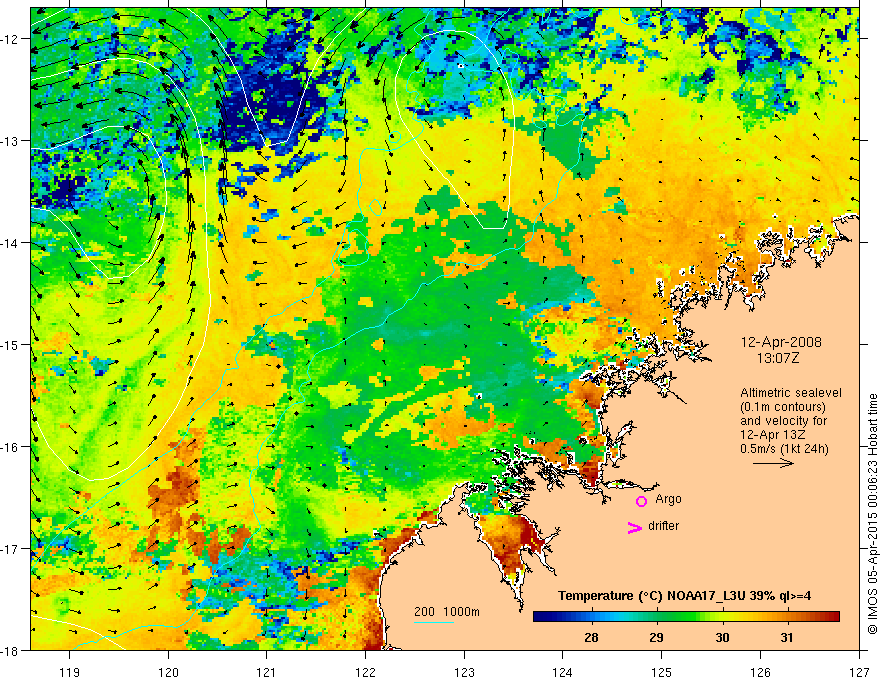This screenshot has width=880, height=680.
Task: Click longitude axis label 121
Action: pyautogui.click(x=267, y=672)
